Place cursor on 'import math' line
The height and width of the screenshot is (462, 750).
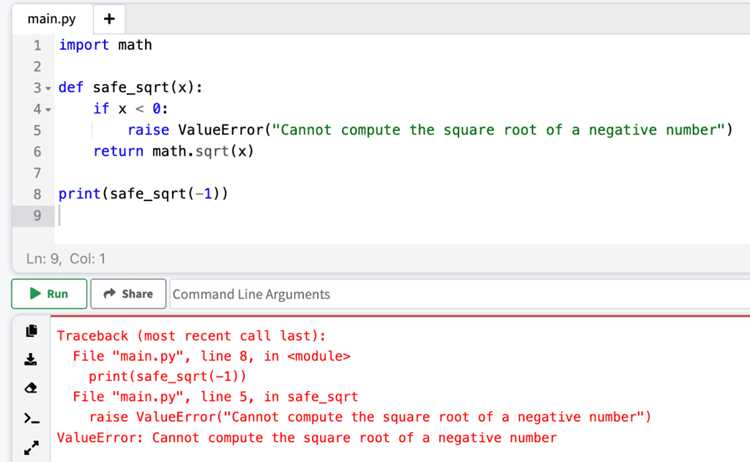click(105, 45)
